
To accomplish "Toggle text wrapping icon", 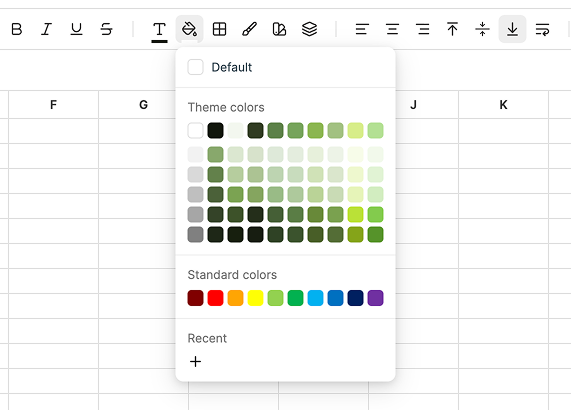I will 543,29.
